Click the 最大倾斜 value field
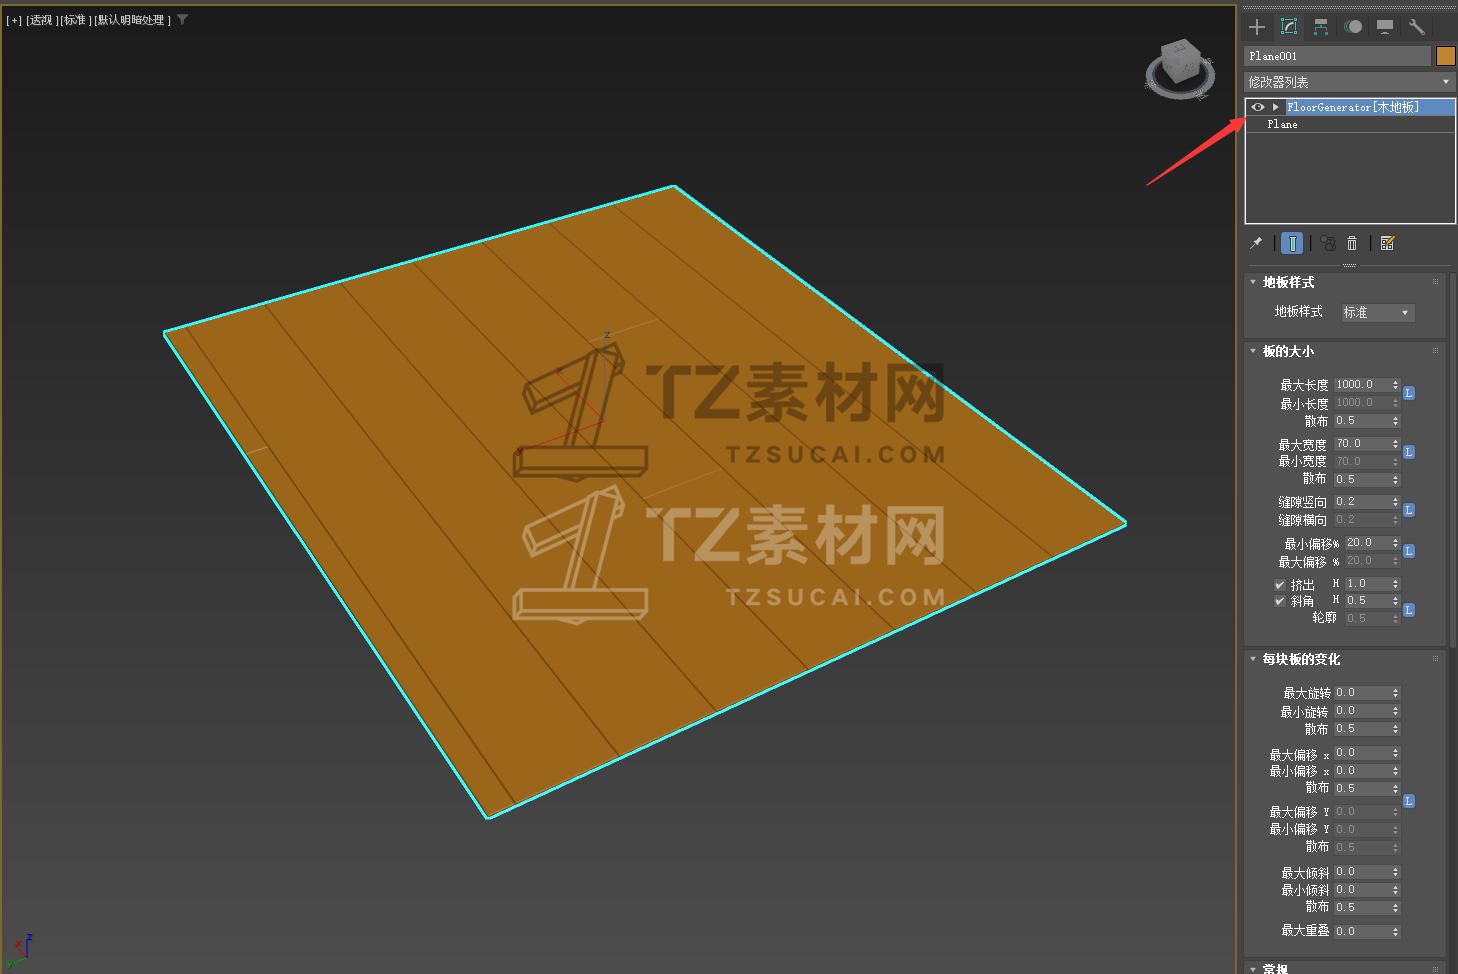 [x=1362, y=872]
